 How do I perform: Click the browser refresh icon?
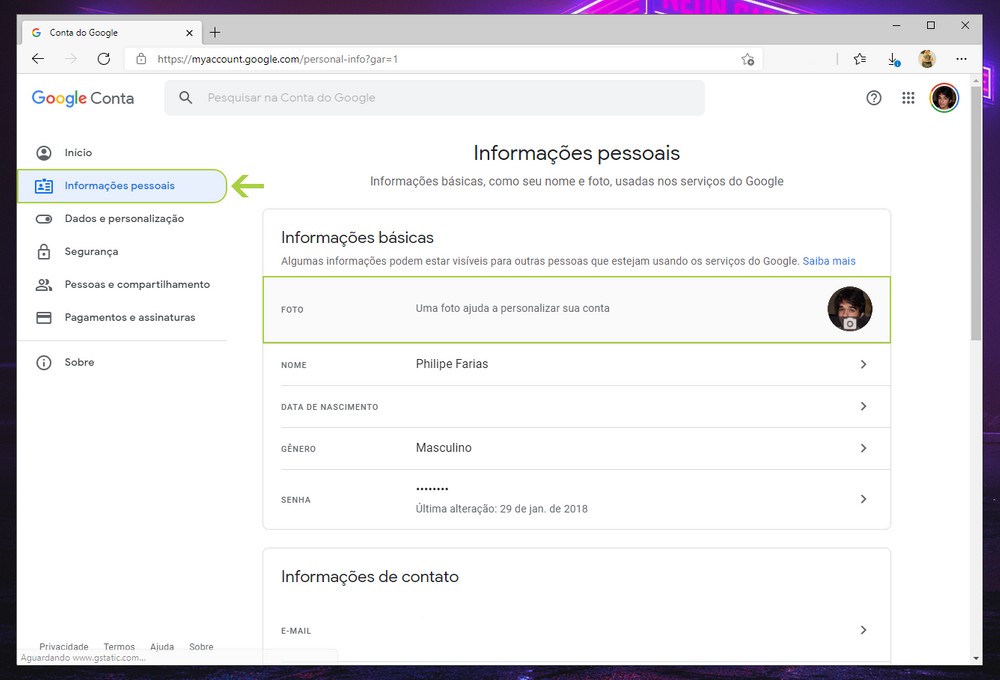click(x=104, y=59)
